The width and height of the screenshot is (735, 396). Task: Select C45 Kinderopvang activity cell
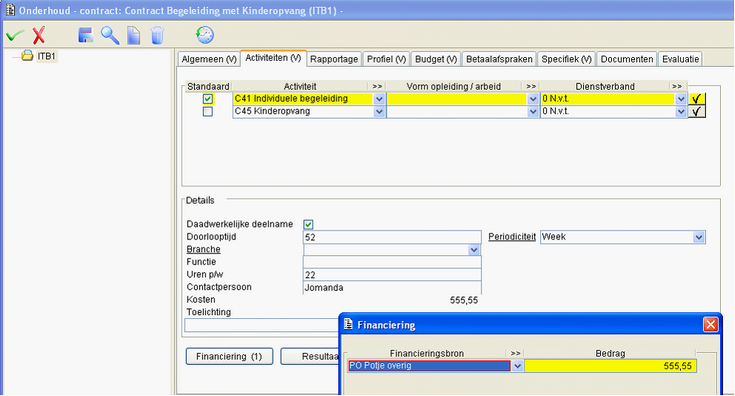coord(303,112)
